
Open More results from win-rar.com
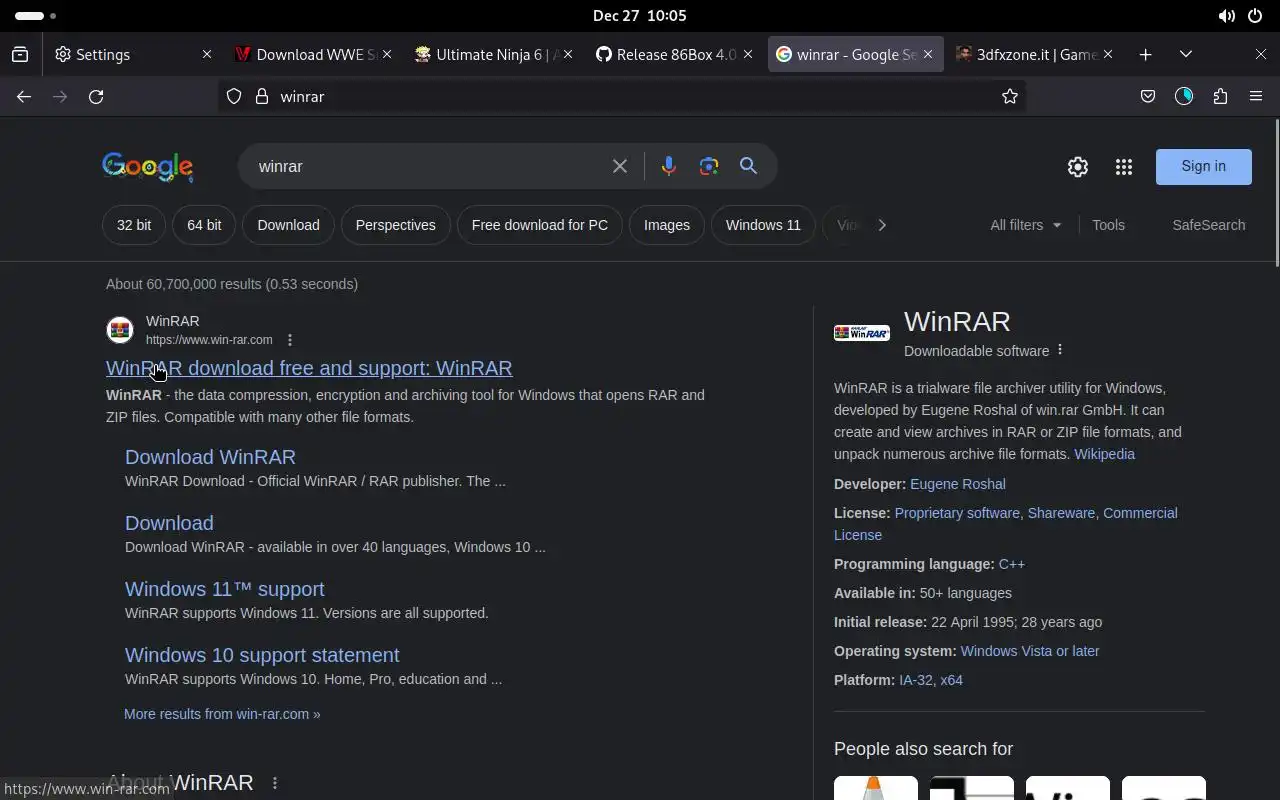click(222, 714)
